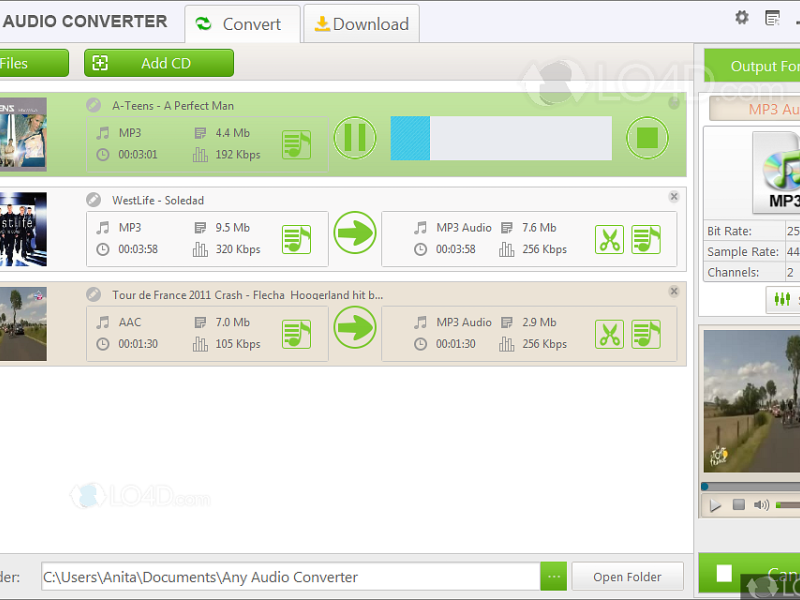
Task: Remove Tour de France track from list
Action: coord(674,291)
